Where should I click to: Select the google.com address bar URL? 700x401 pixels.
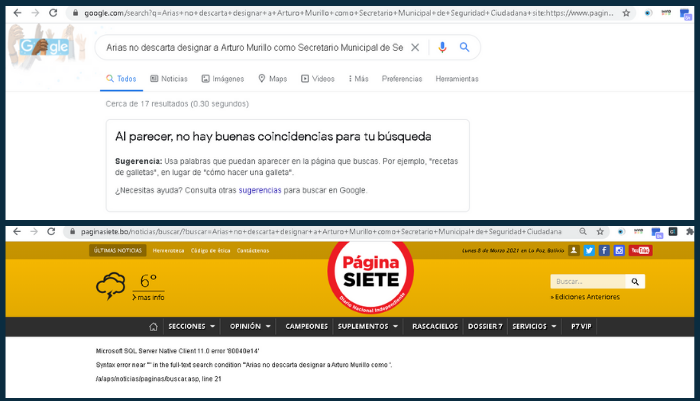[x=348, y=13]
